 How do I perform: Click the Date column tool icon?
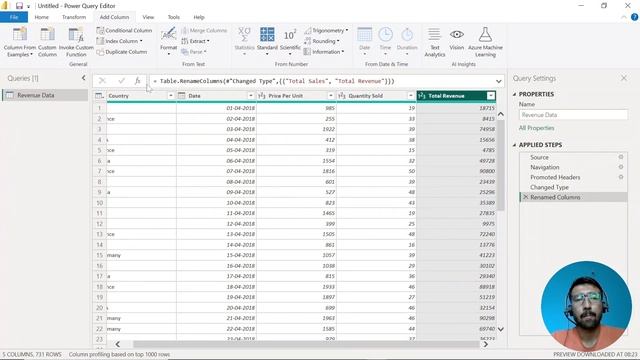click(x=364, y=35)
